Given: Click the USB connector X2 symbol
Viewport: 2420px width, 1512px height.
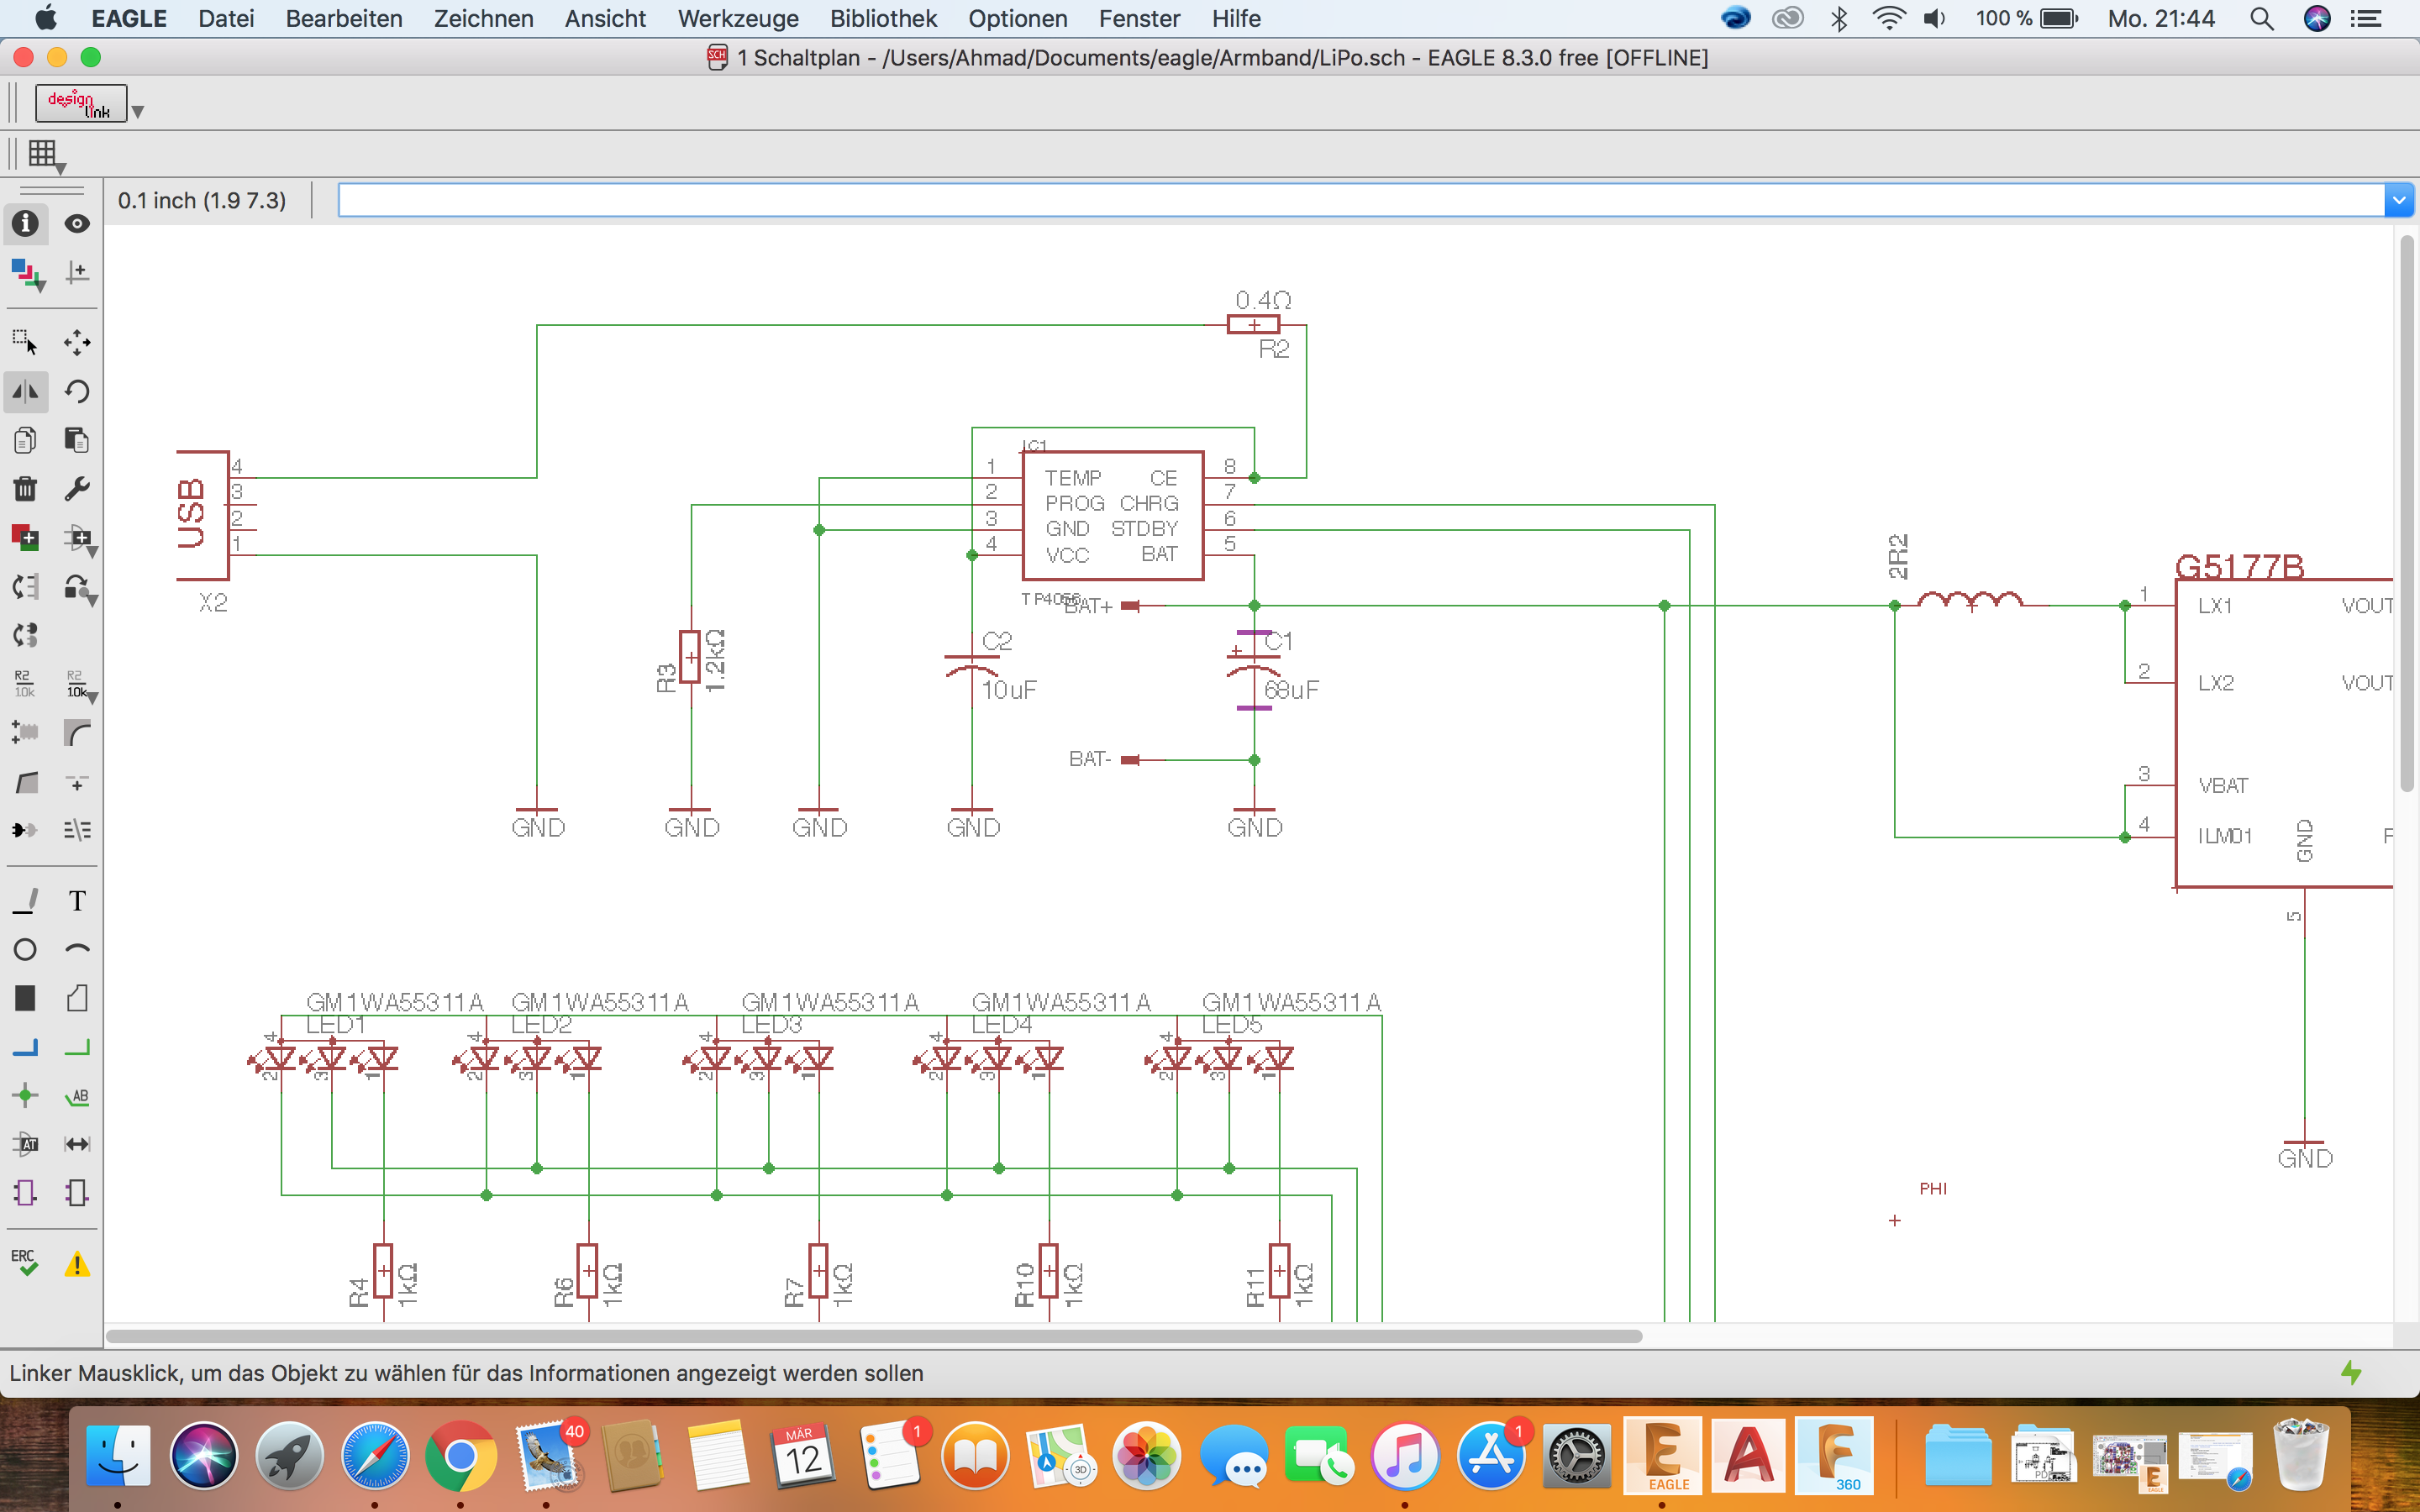Looking at the screenshot, I should tap(203, 515).
